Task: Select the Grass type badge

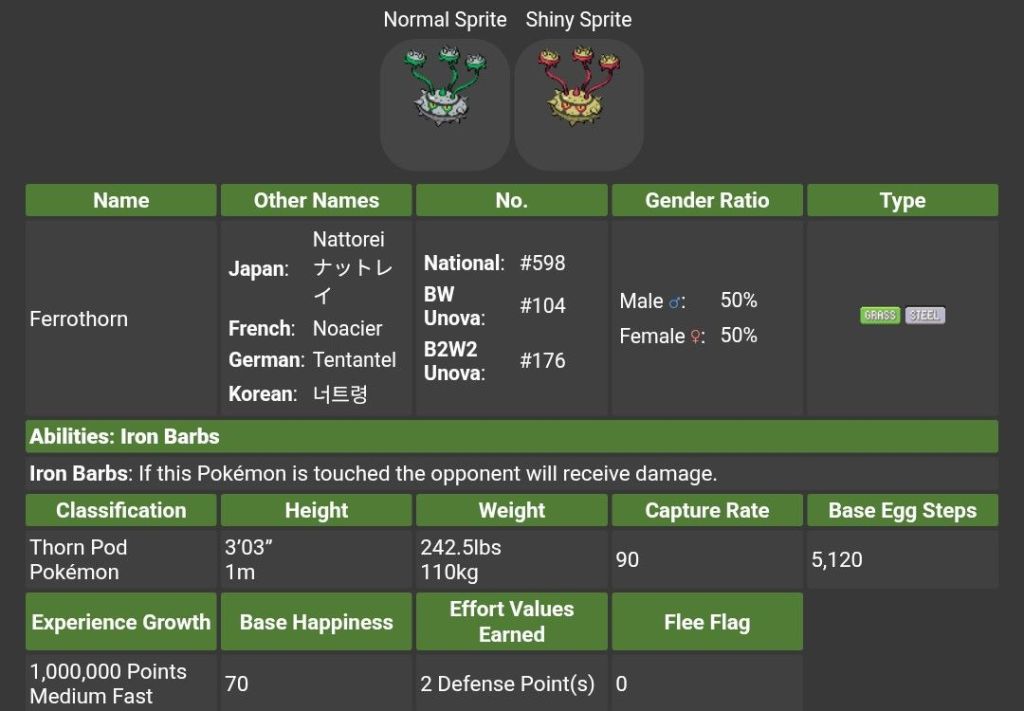Action: 880,316
